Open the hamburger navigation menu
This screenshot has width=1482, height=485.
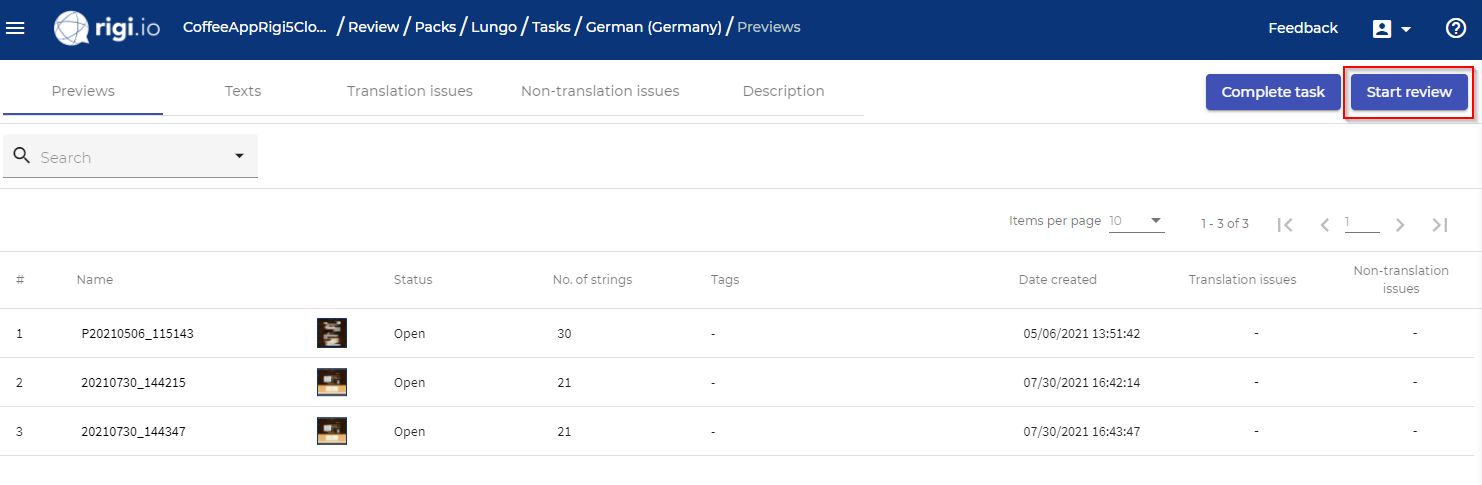coord(15,28)
